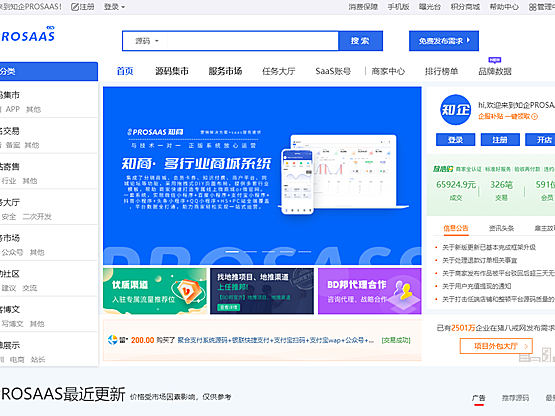Click the new badge above 品牌数据
Screen dimensions: 555x416
click(x=494, y=60)
